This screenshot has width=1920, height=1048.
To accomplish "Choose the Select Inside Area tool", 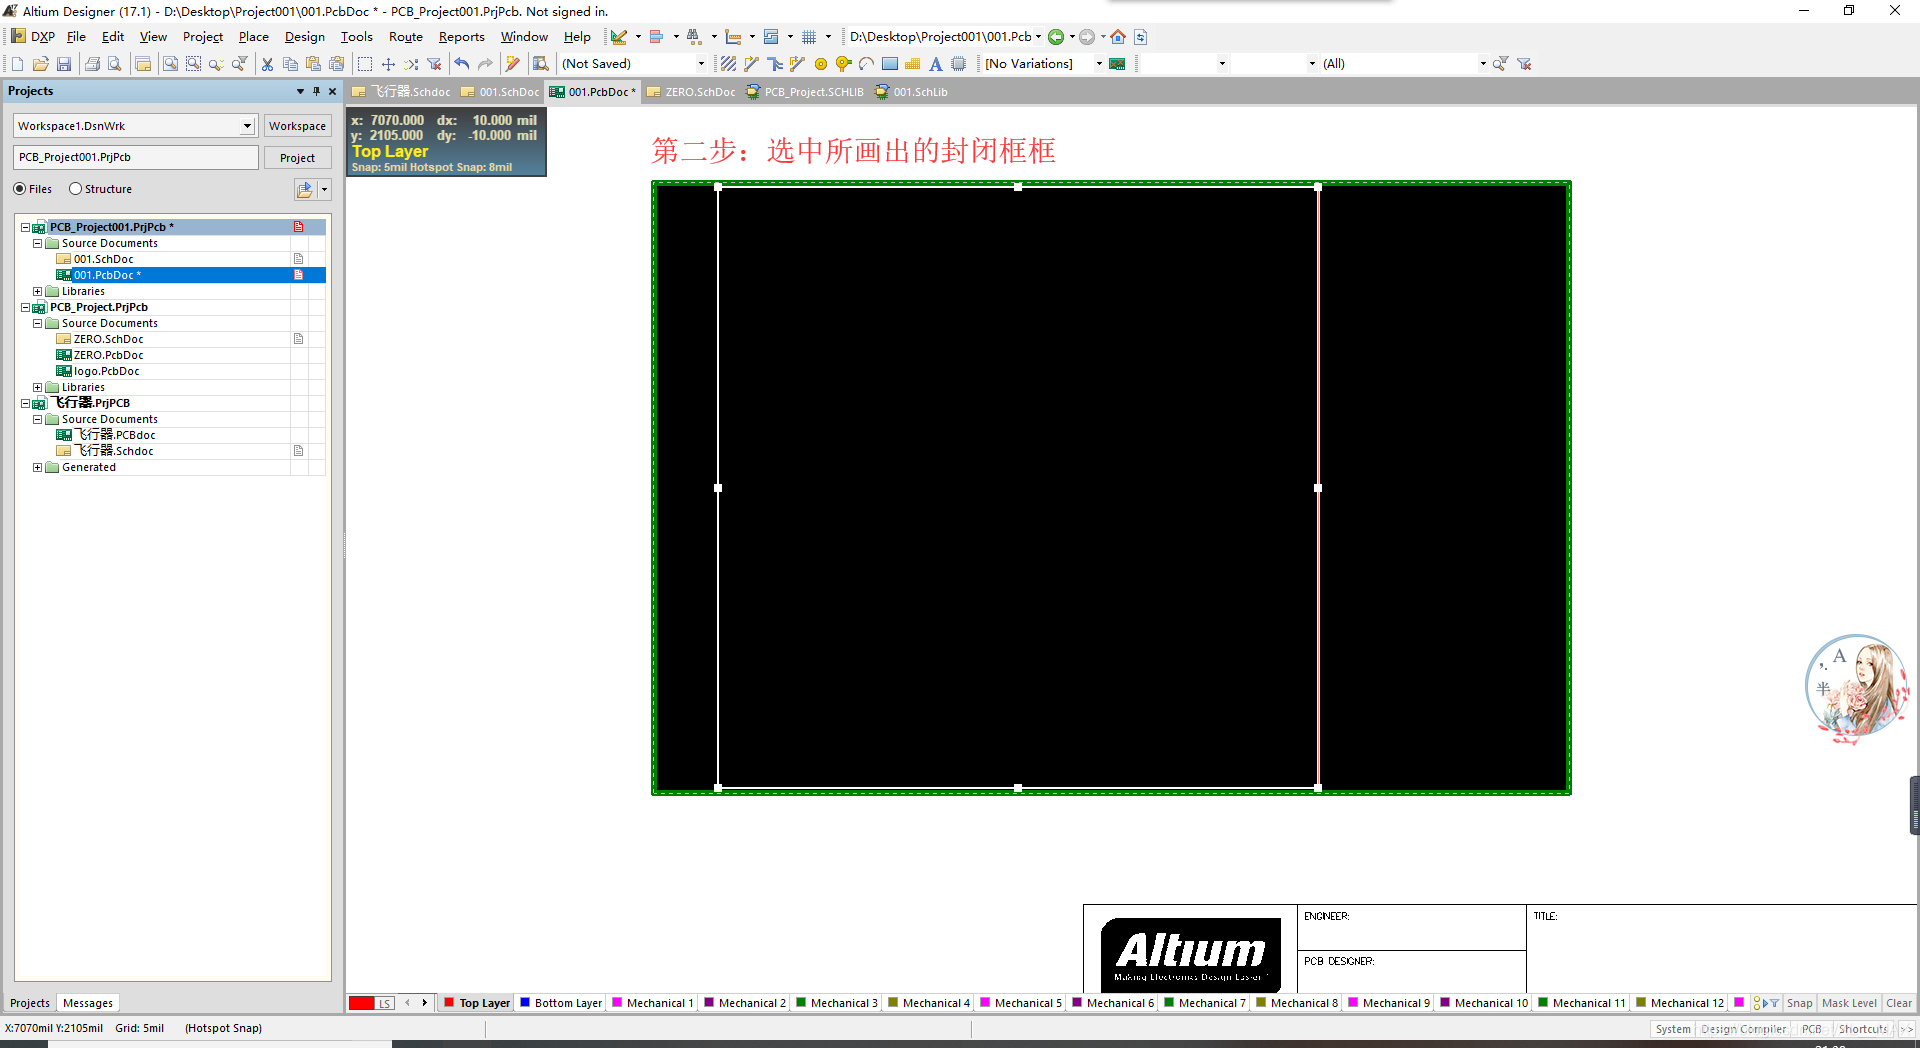I will click(365, 64).
